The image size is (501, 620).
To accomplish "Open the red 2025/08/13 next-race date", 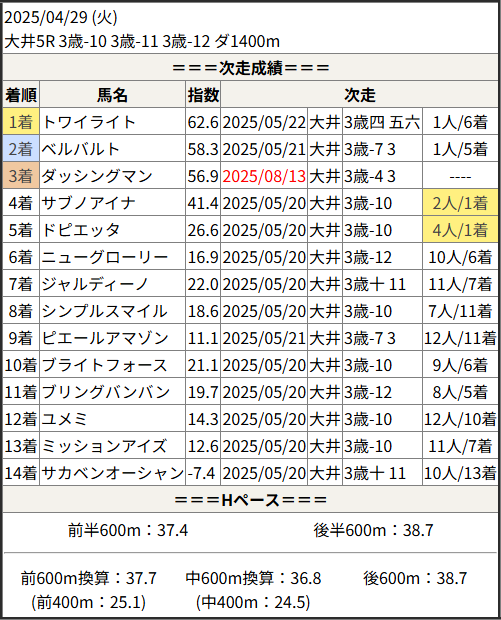I will point(264,176).
